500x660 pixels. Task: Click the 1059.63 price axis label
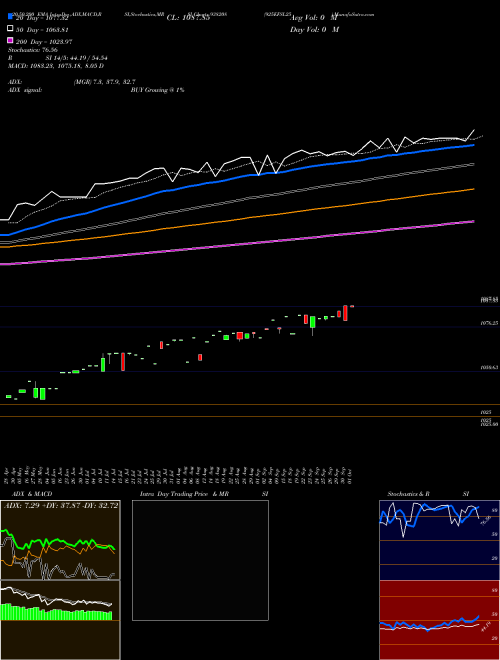click(x=489, y=367)
